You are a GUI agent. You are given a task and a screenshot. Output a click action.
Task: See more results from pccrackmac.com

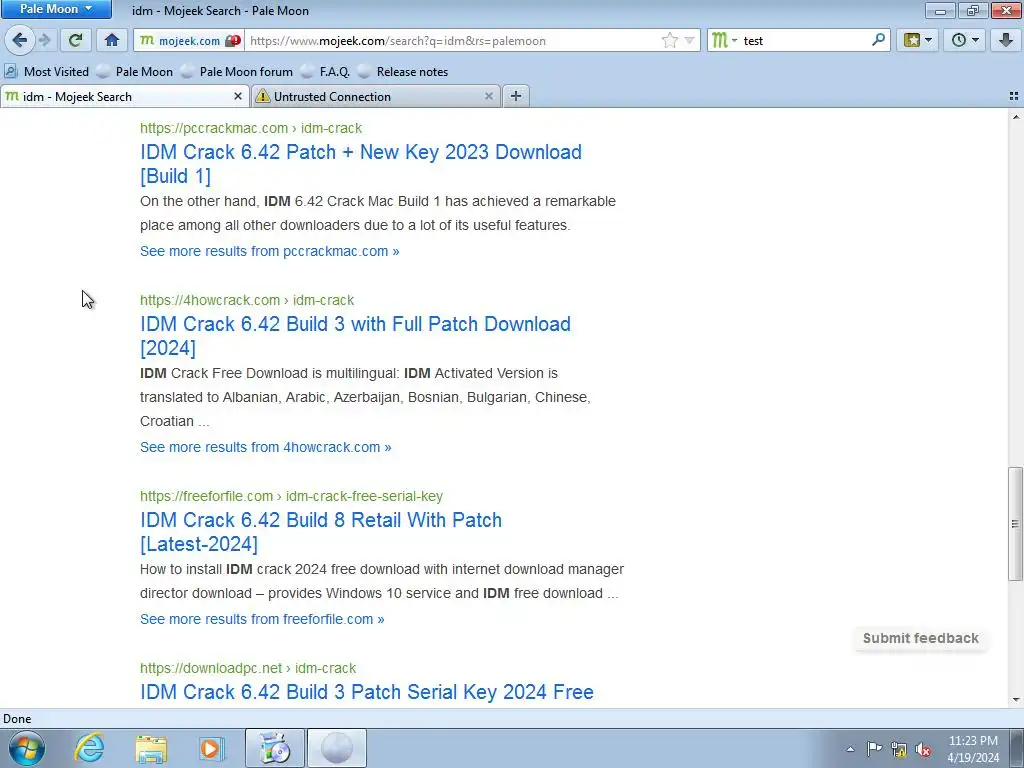(270, 251)
